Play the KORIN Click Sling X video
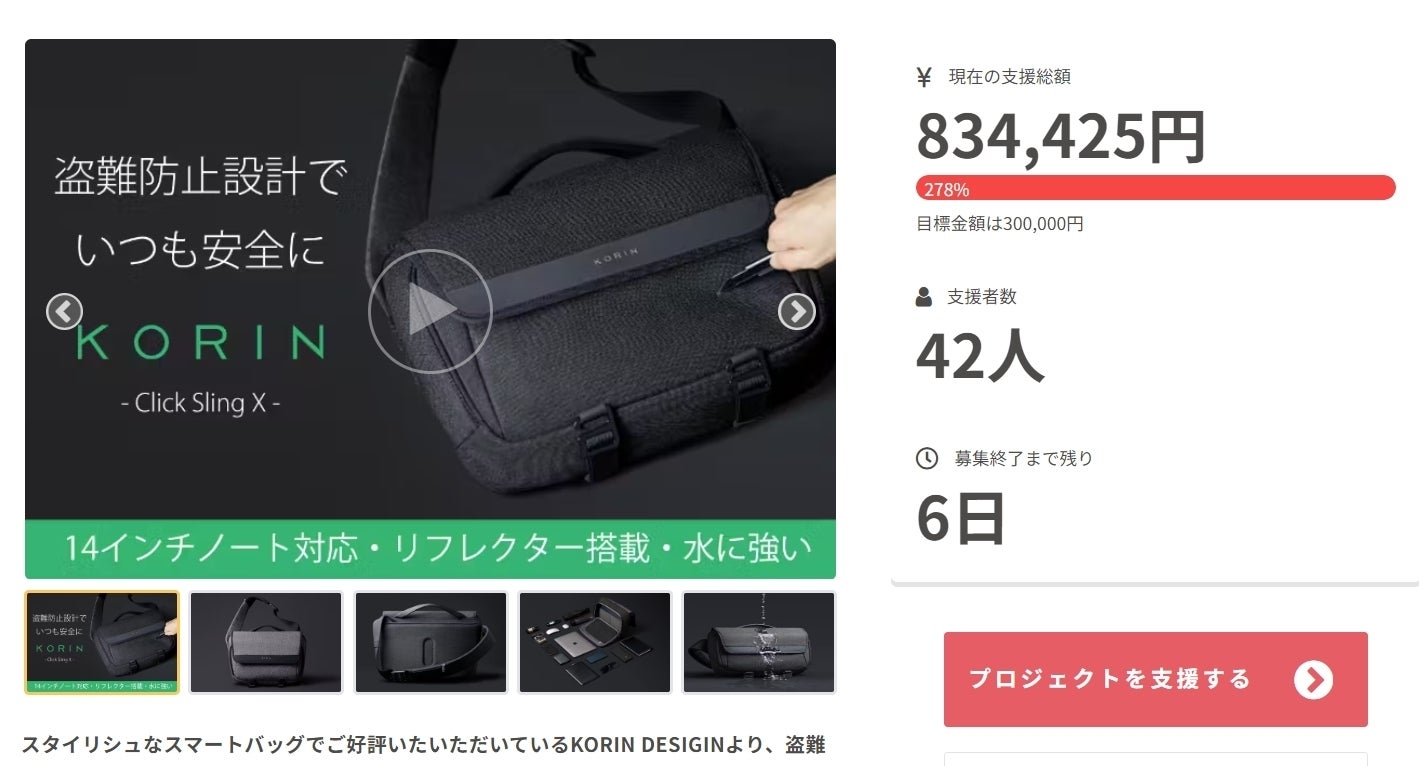Image resolution: width=1419 pixels, height=766 pixels. (x=430, y=311)
